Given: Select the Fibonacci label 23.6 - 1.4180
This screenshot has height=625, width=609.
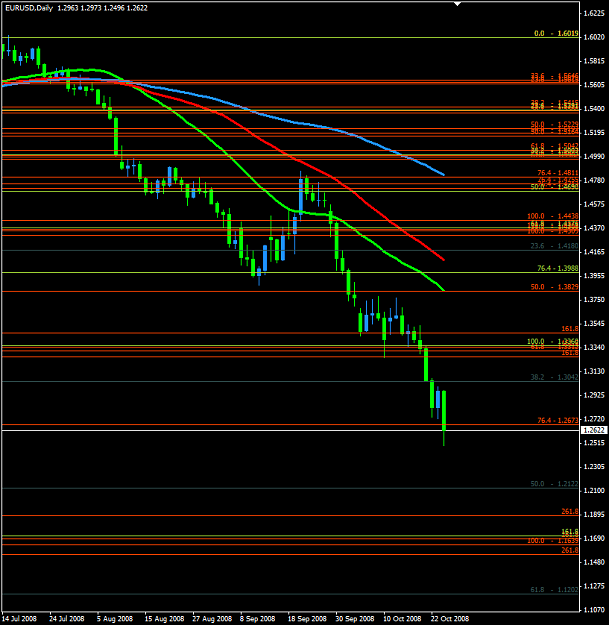Looking at the screenshot, I should point(554,246).
